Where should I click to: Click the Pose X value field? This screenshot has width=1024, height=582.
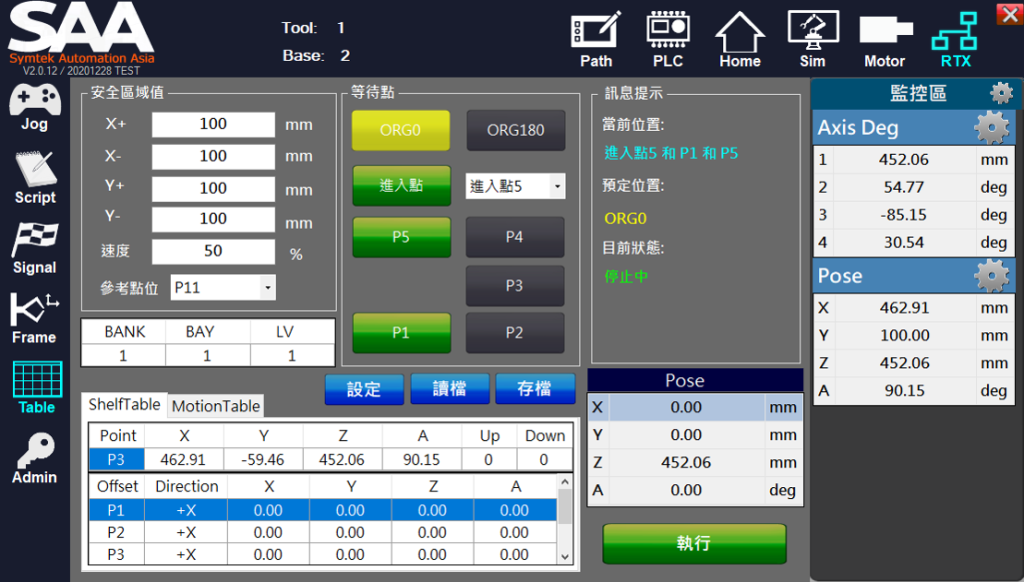[686, 408]
